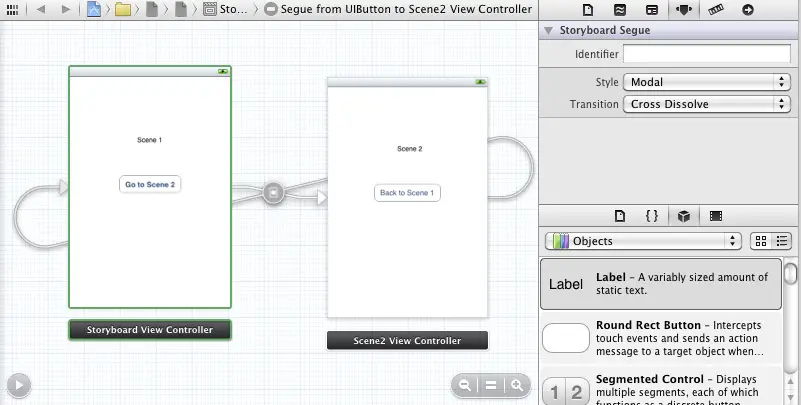Open the Size inspector ruler icon
The width and height of the screenshot is (801, 405).
click(716, 10)
